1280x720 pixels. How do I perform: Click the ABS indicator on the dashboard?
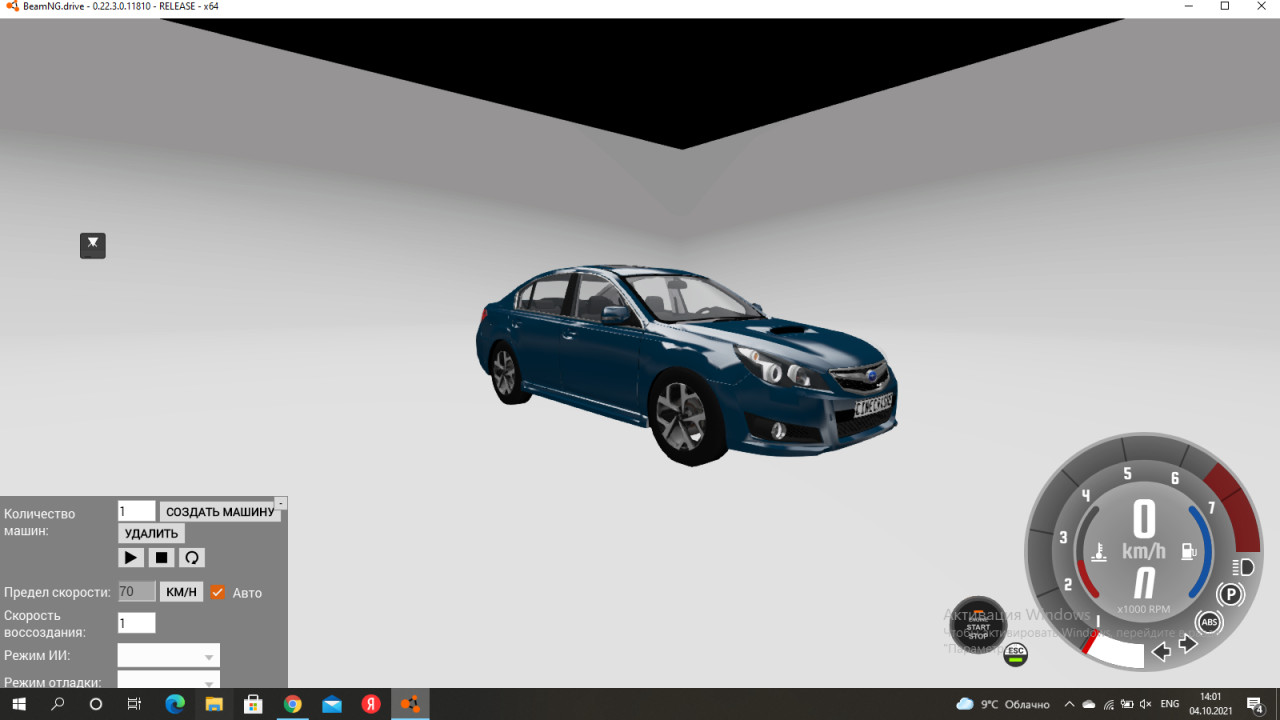pyautogui.click(x=1210, y=622)
